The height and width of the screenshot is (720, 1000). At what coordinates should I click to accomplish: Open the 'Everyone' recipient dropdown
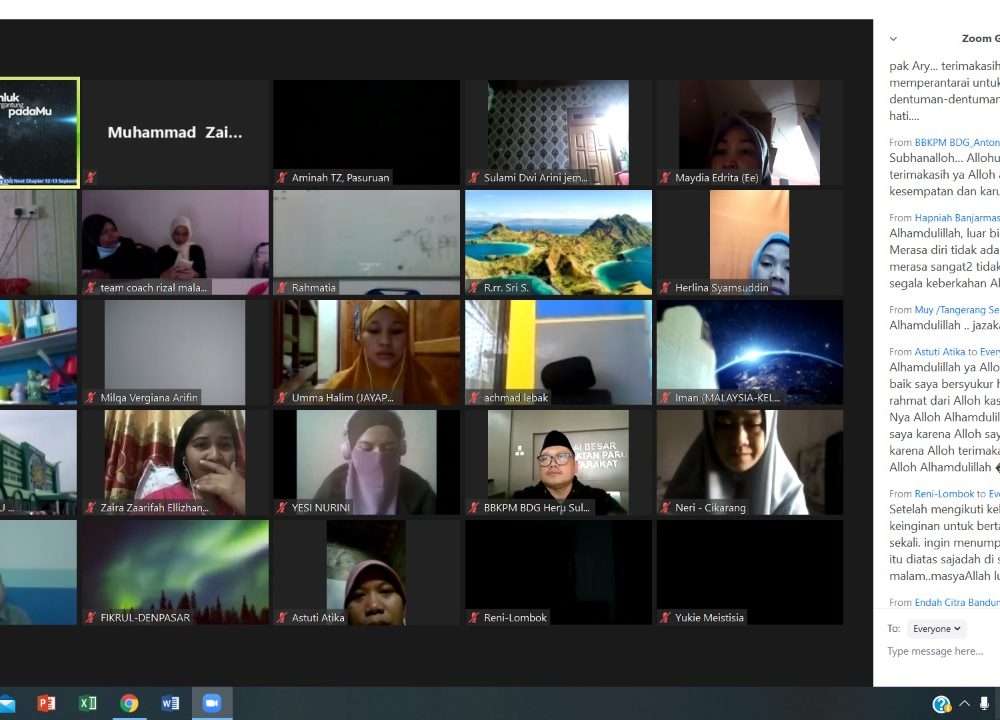[x=937, y=629]
